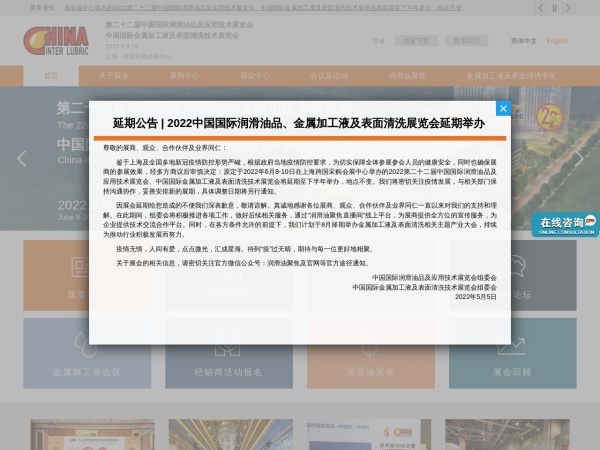Click the 联系我们 button
600x450 pixels.
(x=466, y=41)
